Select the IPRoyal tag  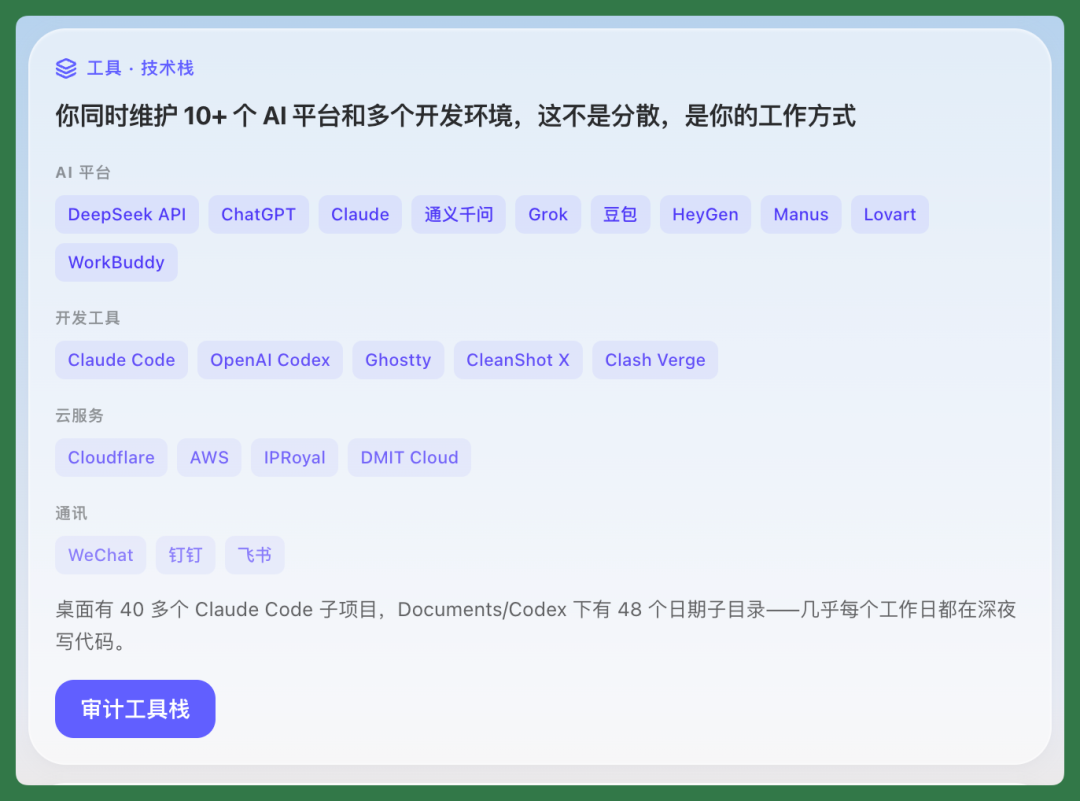pos(295,457)
